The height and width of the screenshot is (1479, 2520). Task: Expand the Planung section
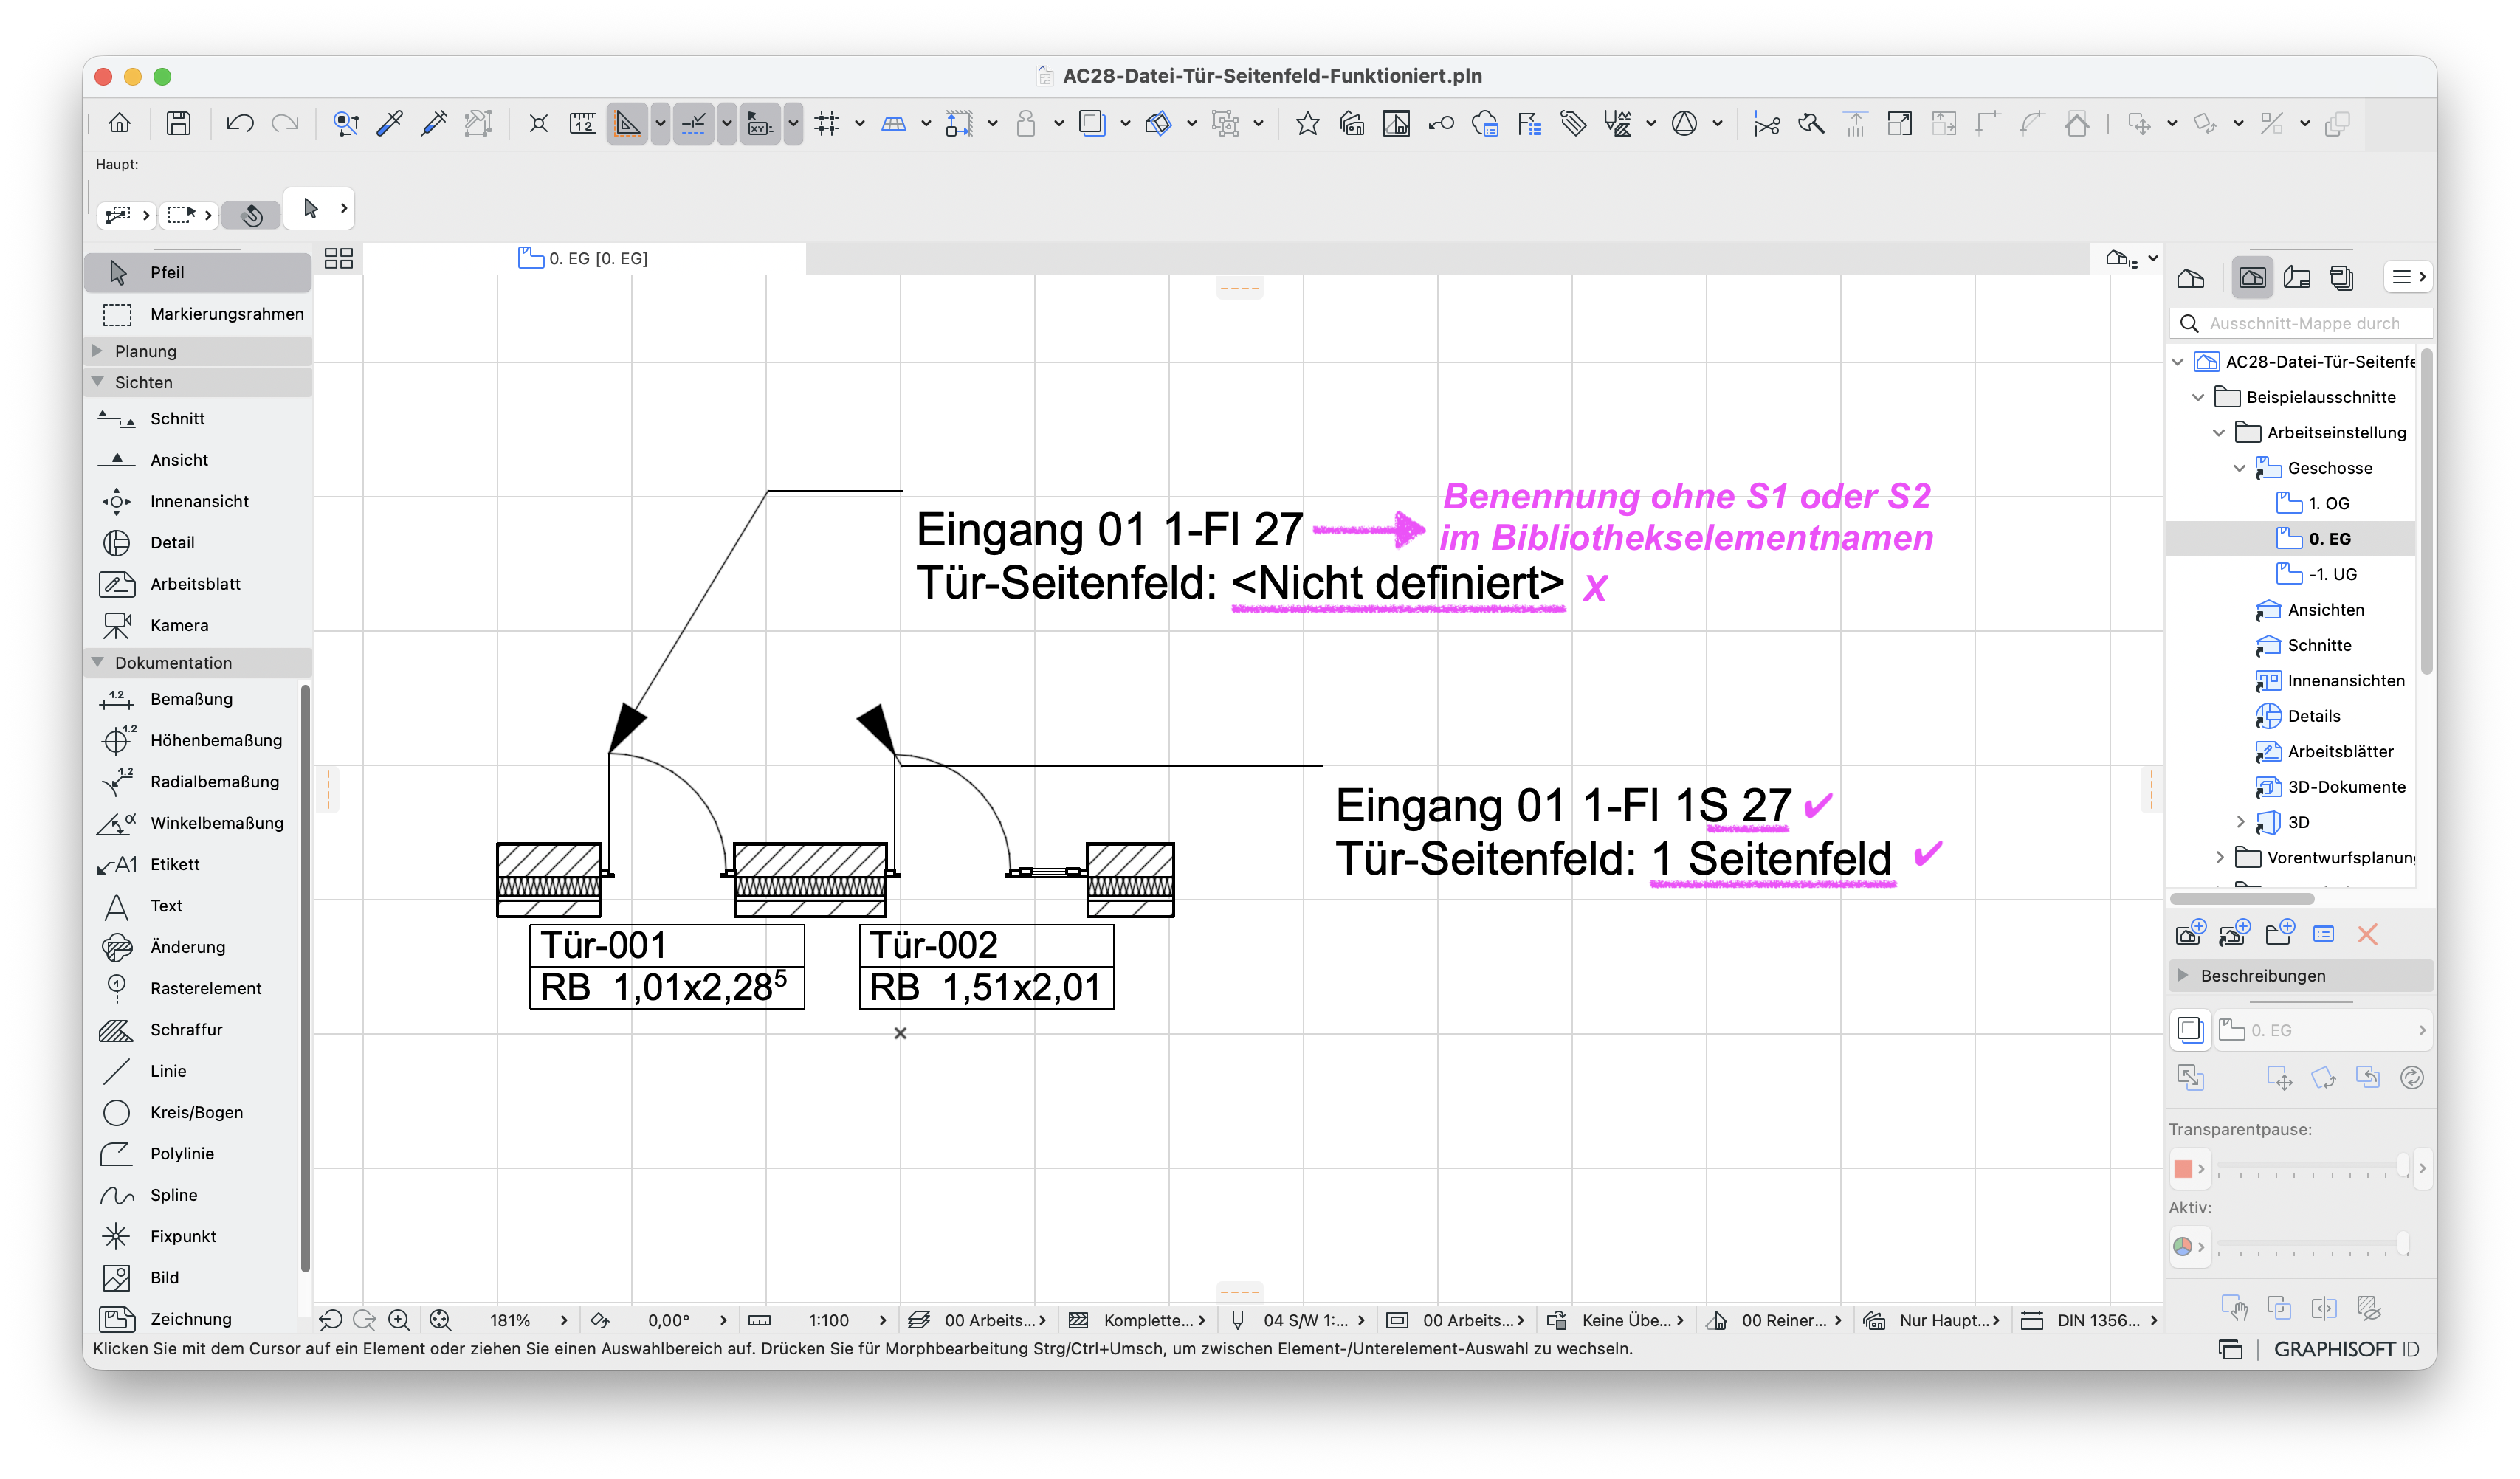pos(97,351)
